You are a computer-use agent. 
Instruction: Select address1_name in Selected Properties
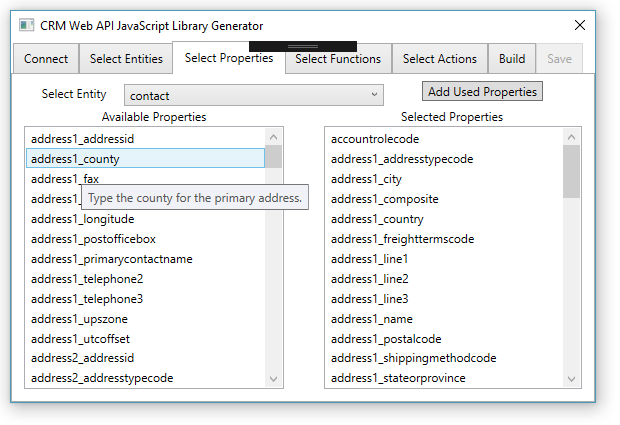pos(444,319)
